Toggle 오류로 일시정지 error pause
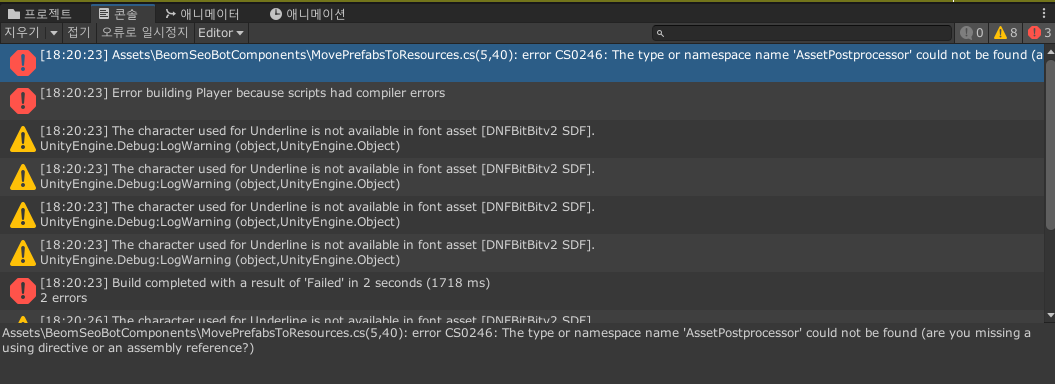Screen dimensions: 1055x384 145,32
